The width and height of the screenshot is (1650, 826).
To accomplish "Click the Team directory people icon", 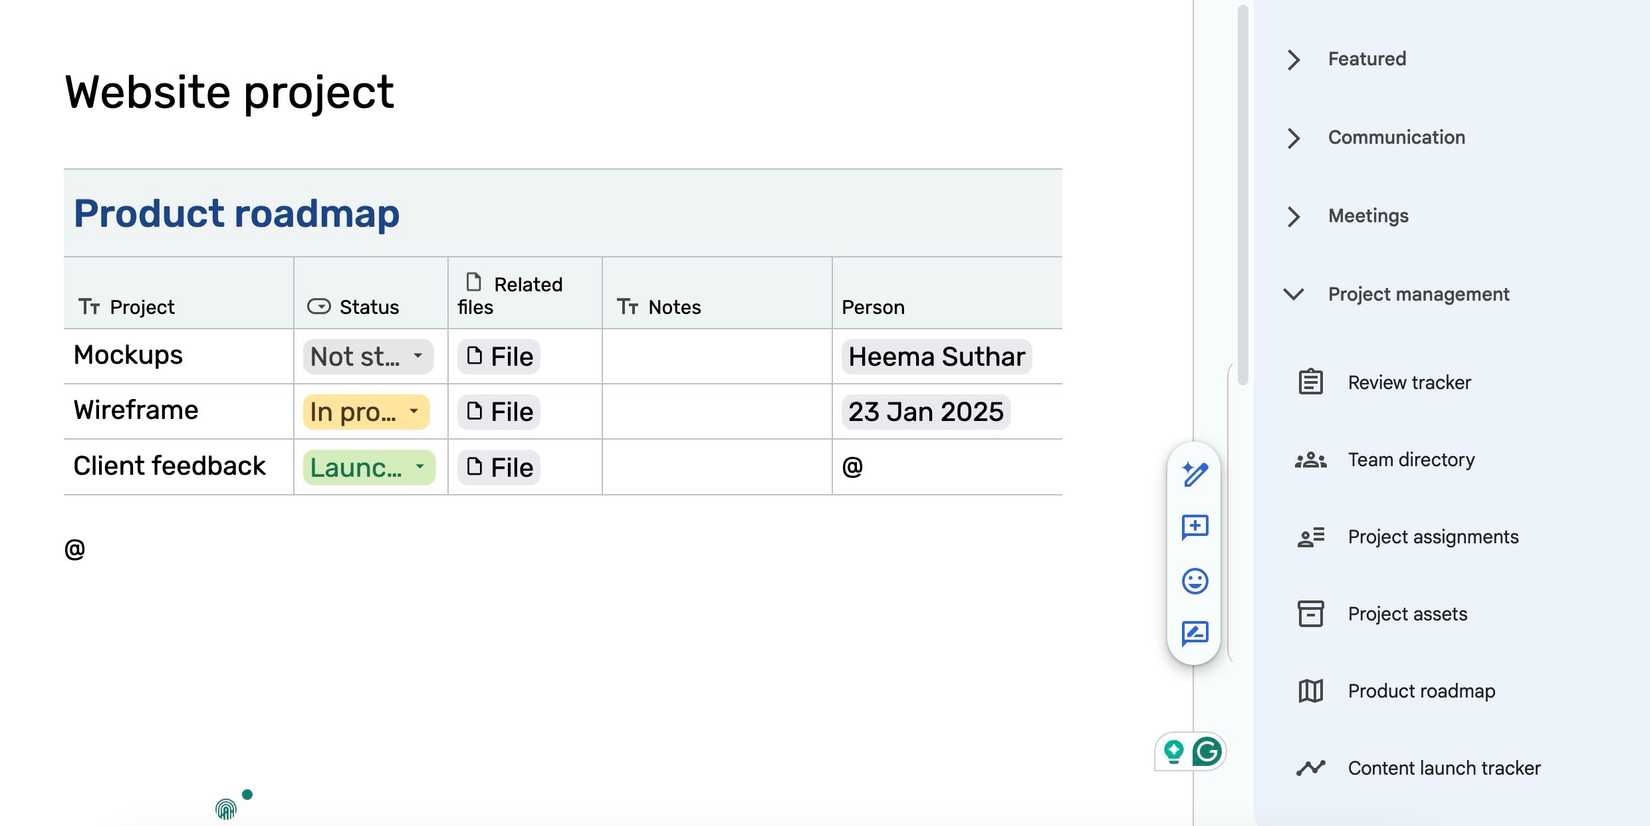I will pyautogui.click(x=1310, y=460).
